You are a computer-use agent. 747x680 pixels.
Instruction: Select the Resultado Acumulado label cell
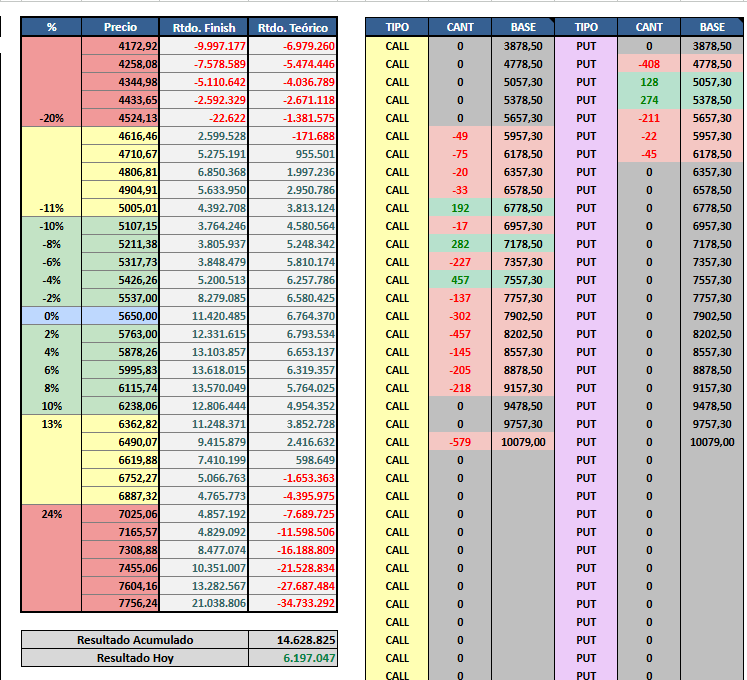tap(135, 639)
